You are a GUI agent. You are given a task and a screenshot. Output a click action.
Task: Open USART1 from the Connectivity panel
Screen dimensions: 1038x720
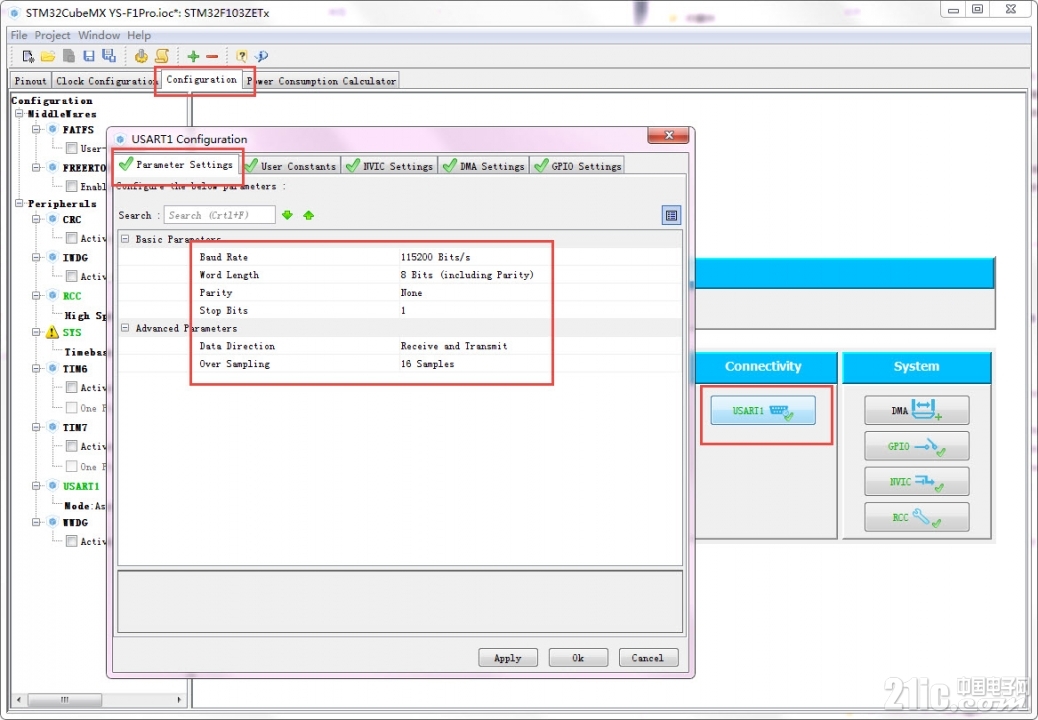pos(763,410)
